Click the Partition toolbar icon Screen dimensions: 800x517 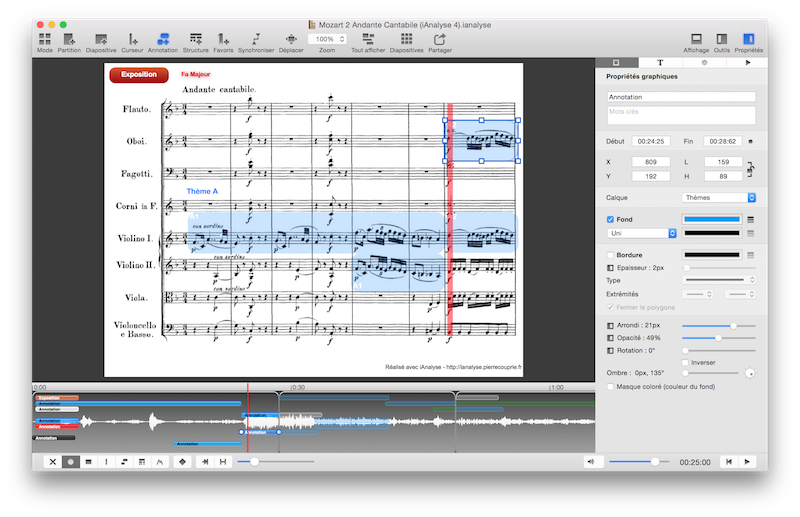69,39
